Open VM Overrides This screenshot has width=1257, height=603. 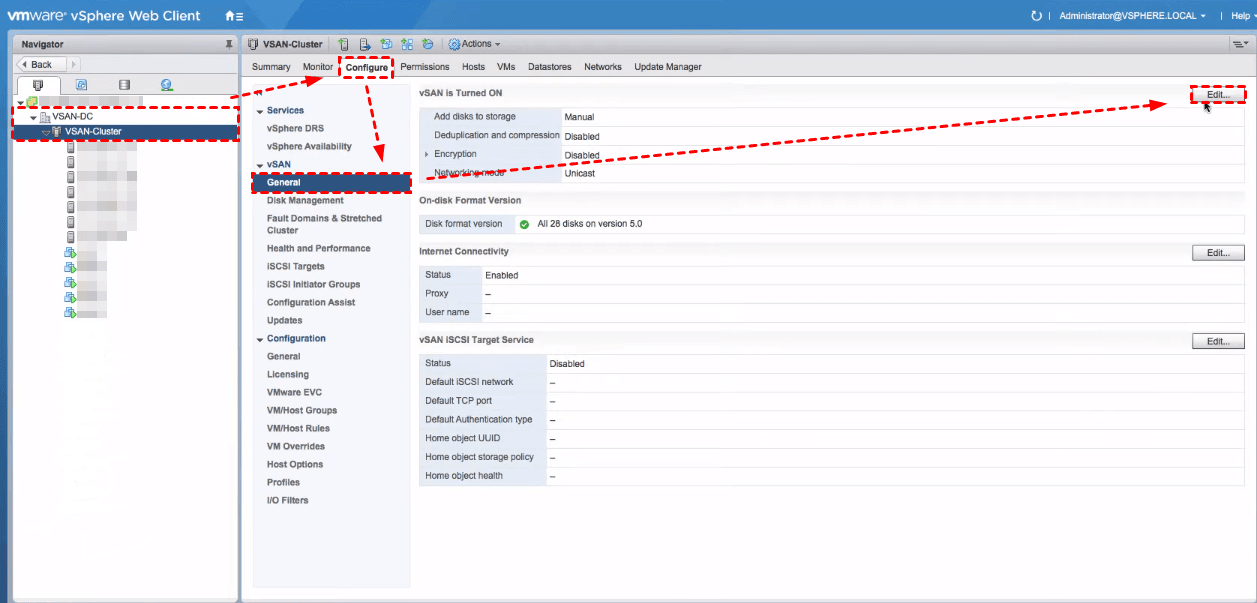point(296,447)
